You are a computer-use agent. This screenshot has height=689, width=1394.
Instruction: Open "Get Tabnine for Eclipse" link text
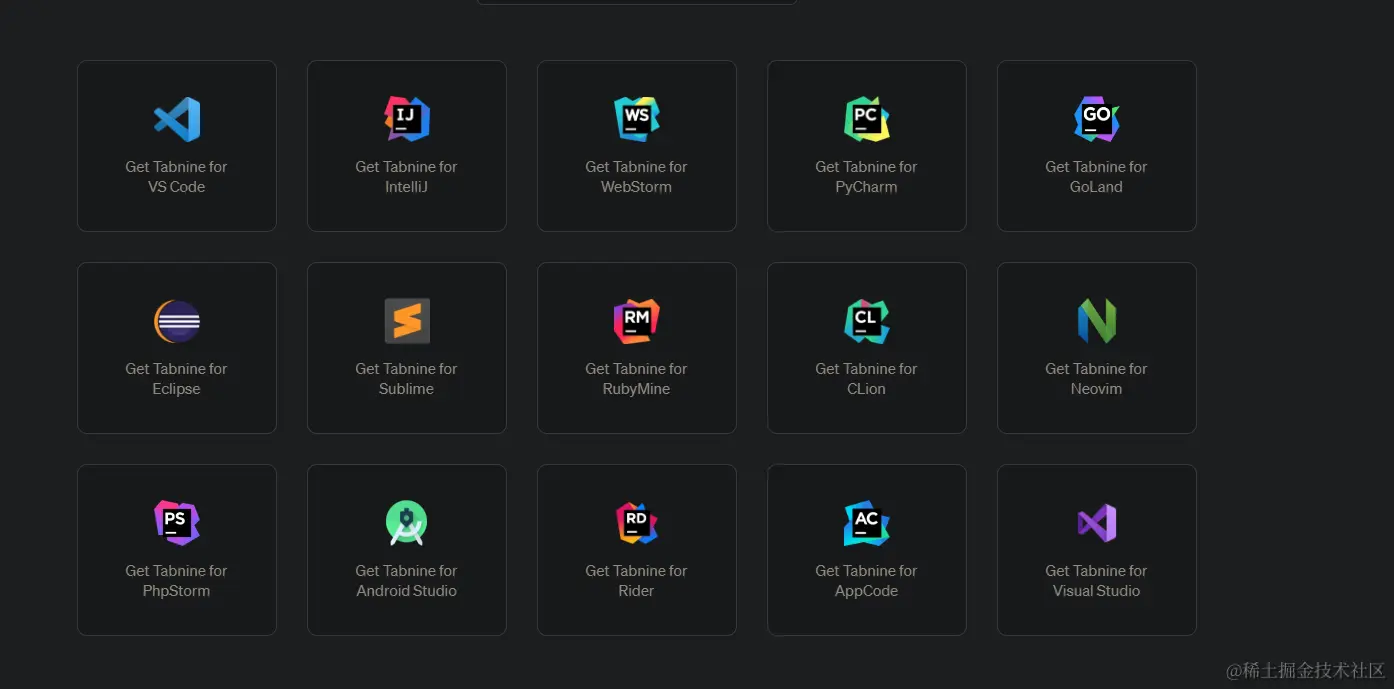pos(177,379)
